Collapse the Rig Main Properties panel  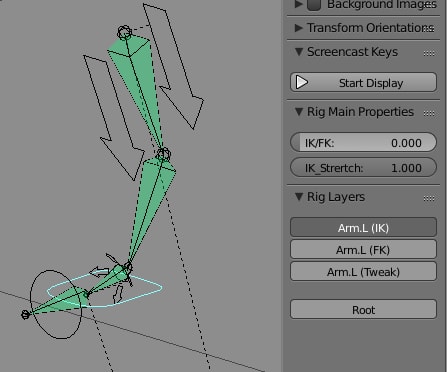299,111
